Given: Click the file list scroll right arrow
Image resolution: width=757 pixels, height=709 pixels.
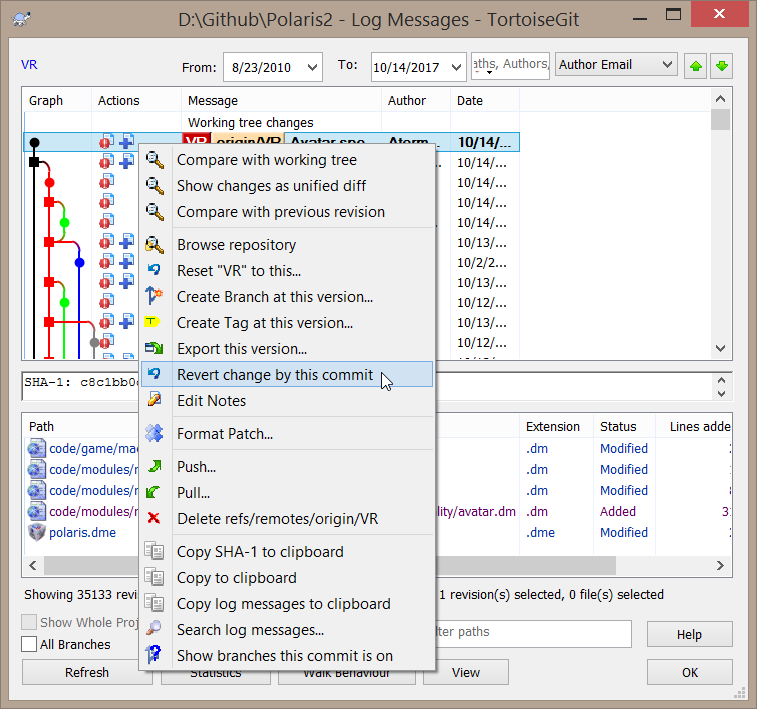Looking at the screenshot, I should (720, 566).
